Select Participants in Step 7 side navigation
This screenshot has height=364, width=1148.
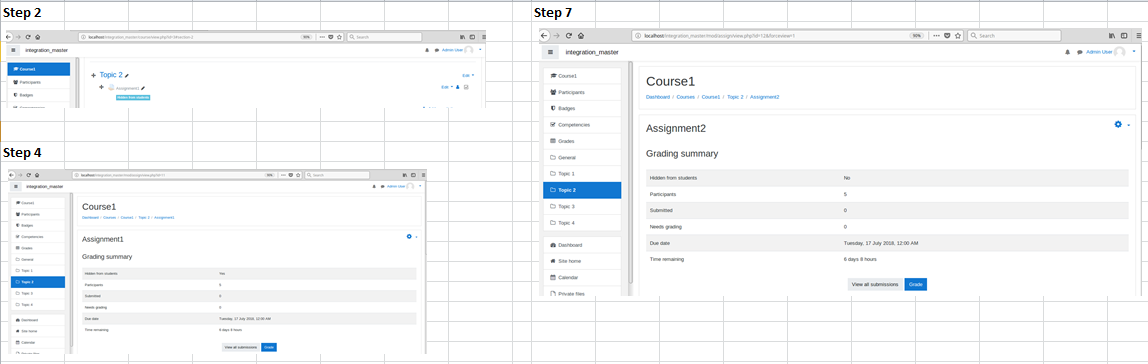[582, 92]
